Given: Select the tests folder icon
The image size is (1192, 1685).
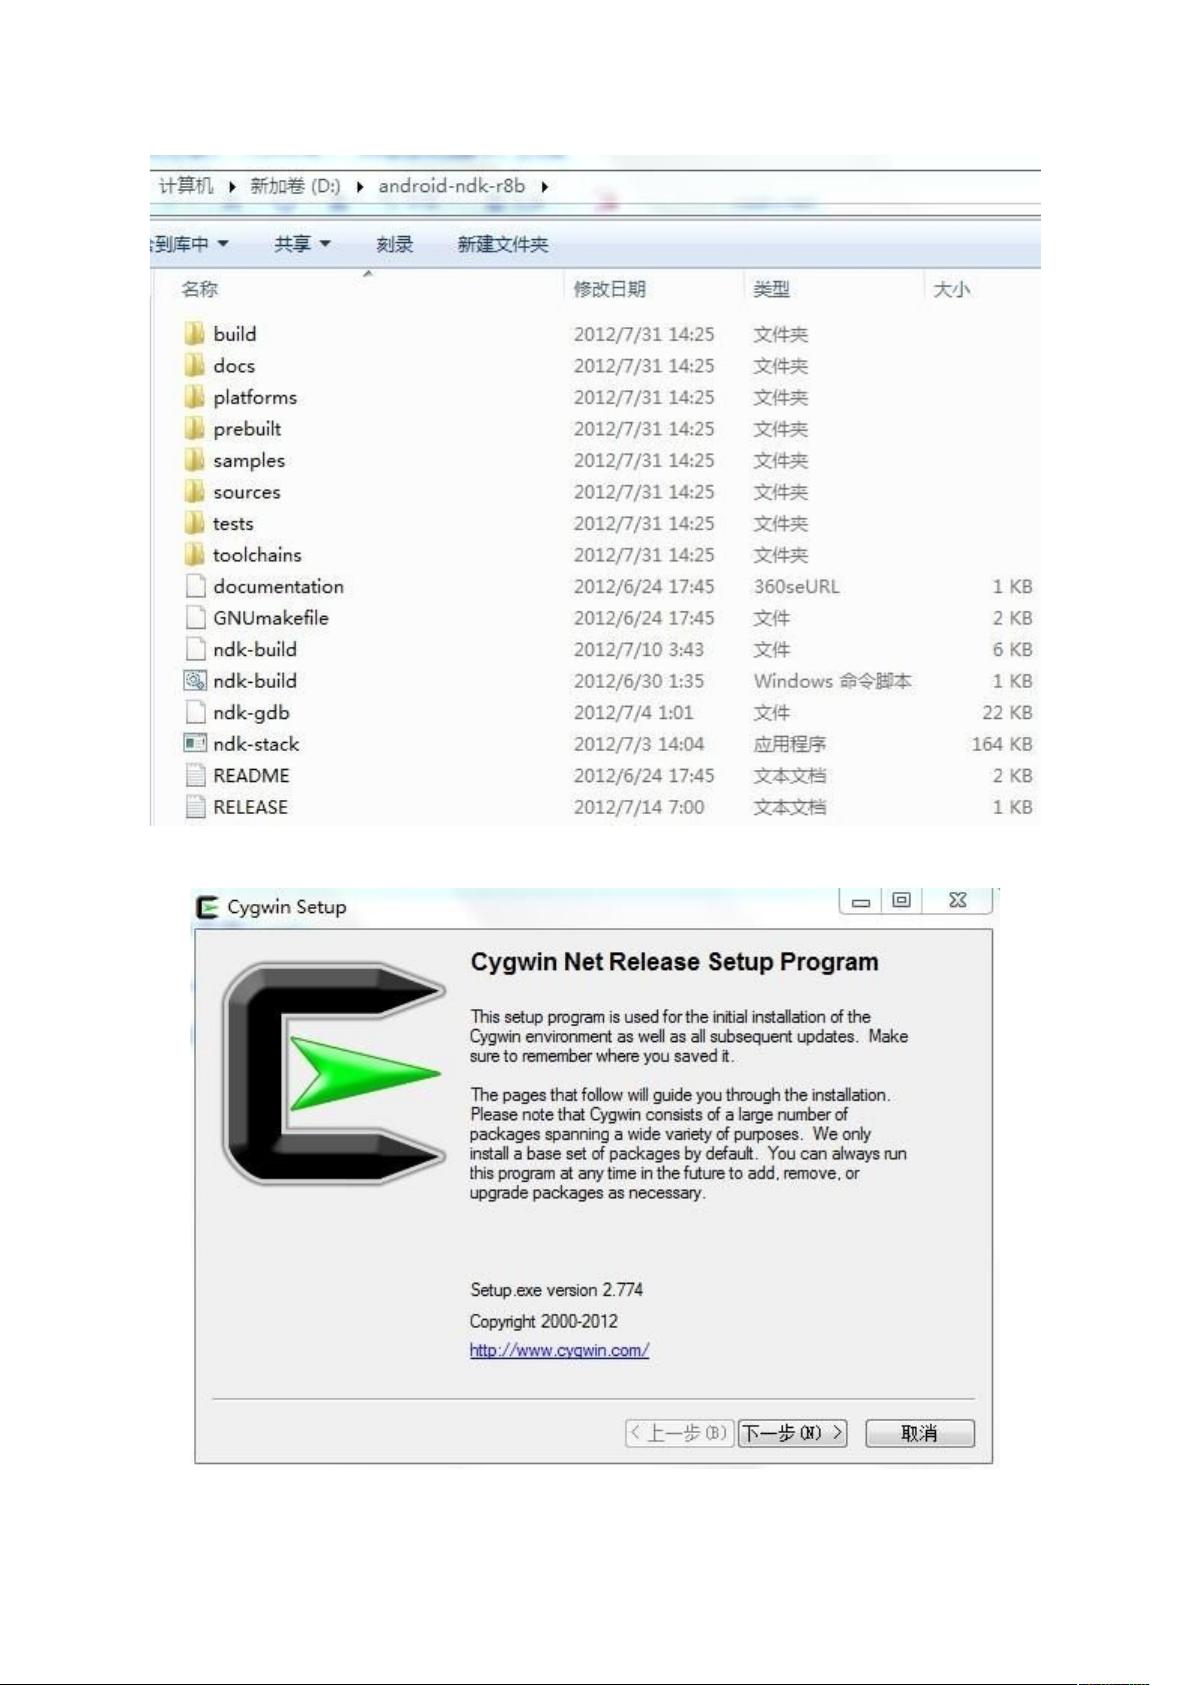Looking at the screenshot, I should 194,522.
